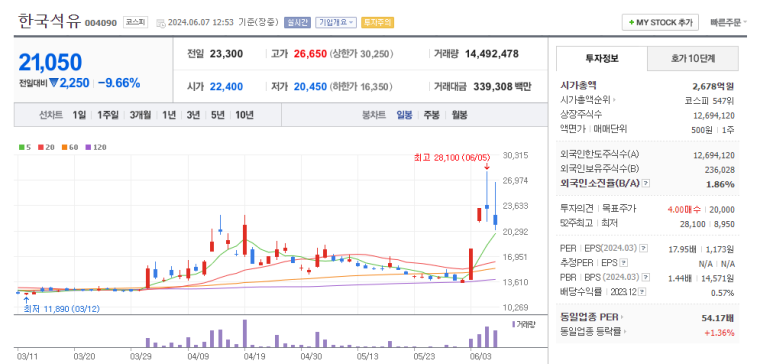Select the 일봉 daily candle chart
This screenshot has width=773, height=364.
tap(405, 115)
